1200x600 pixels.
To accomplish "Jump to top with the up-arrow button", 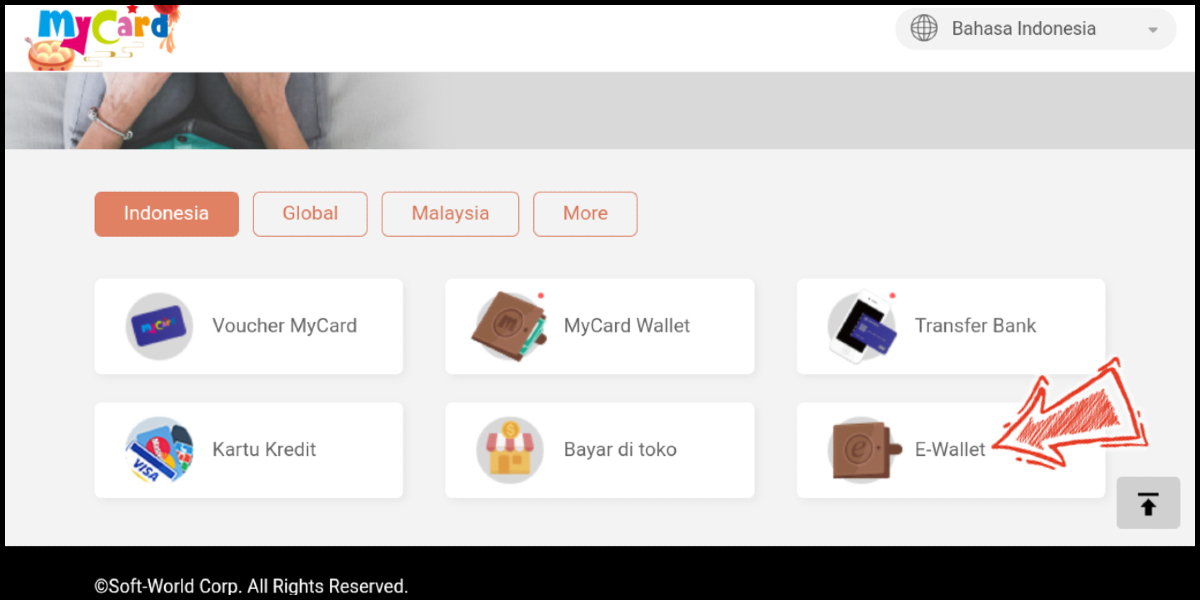I will (1148, 503).
